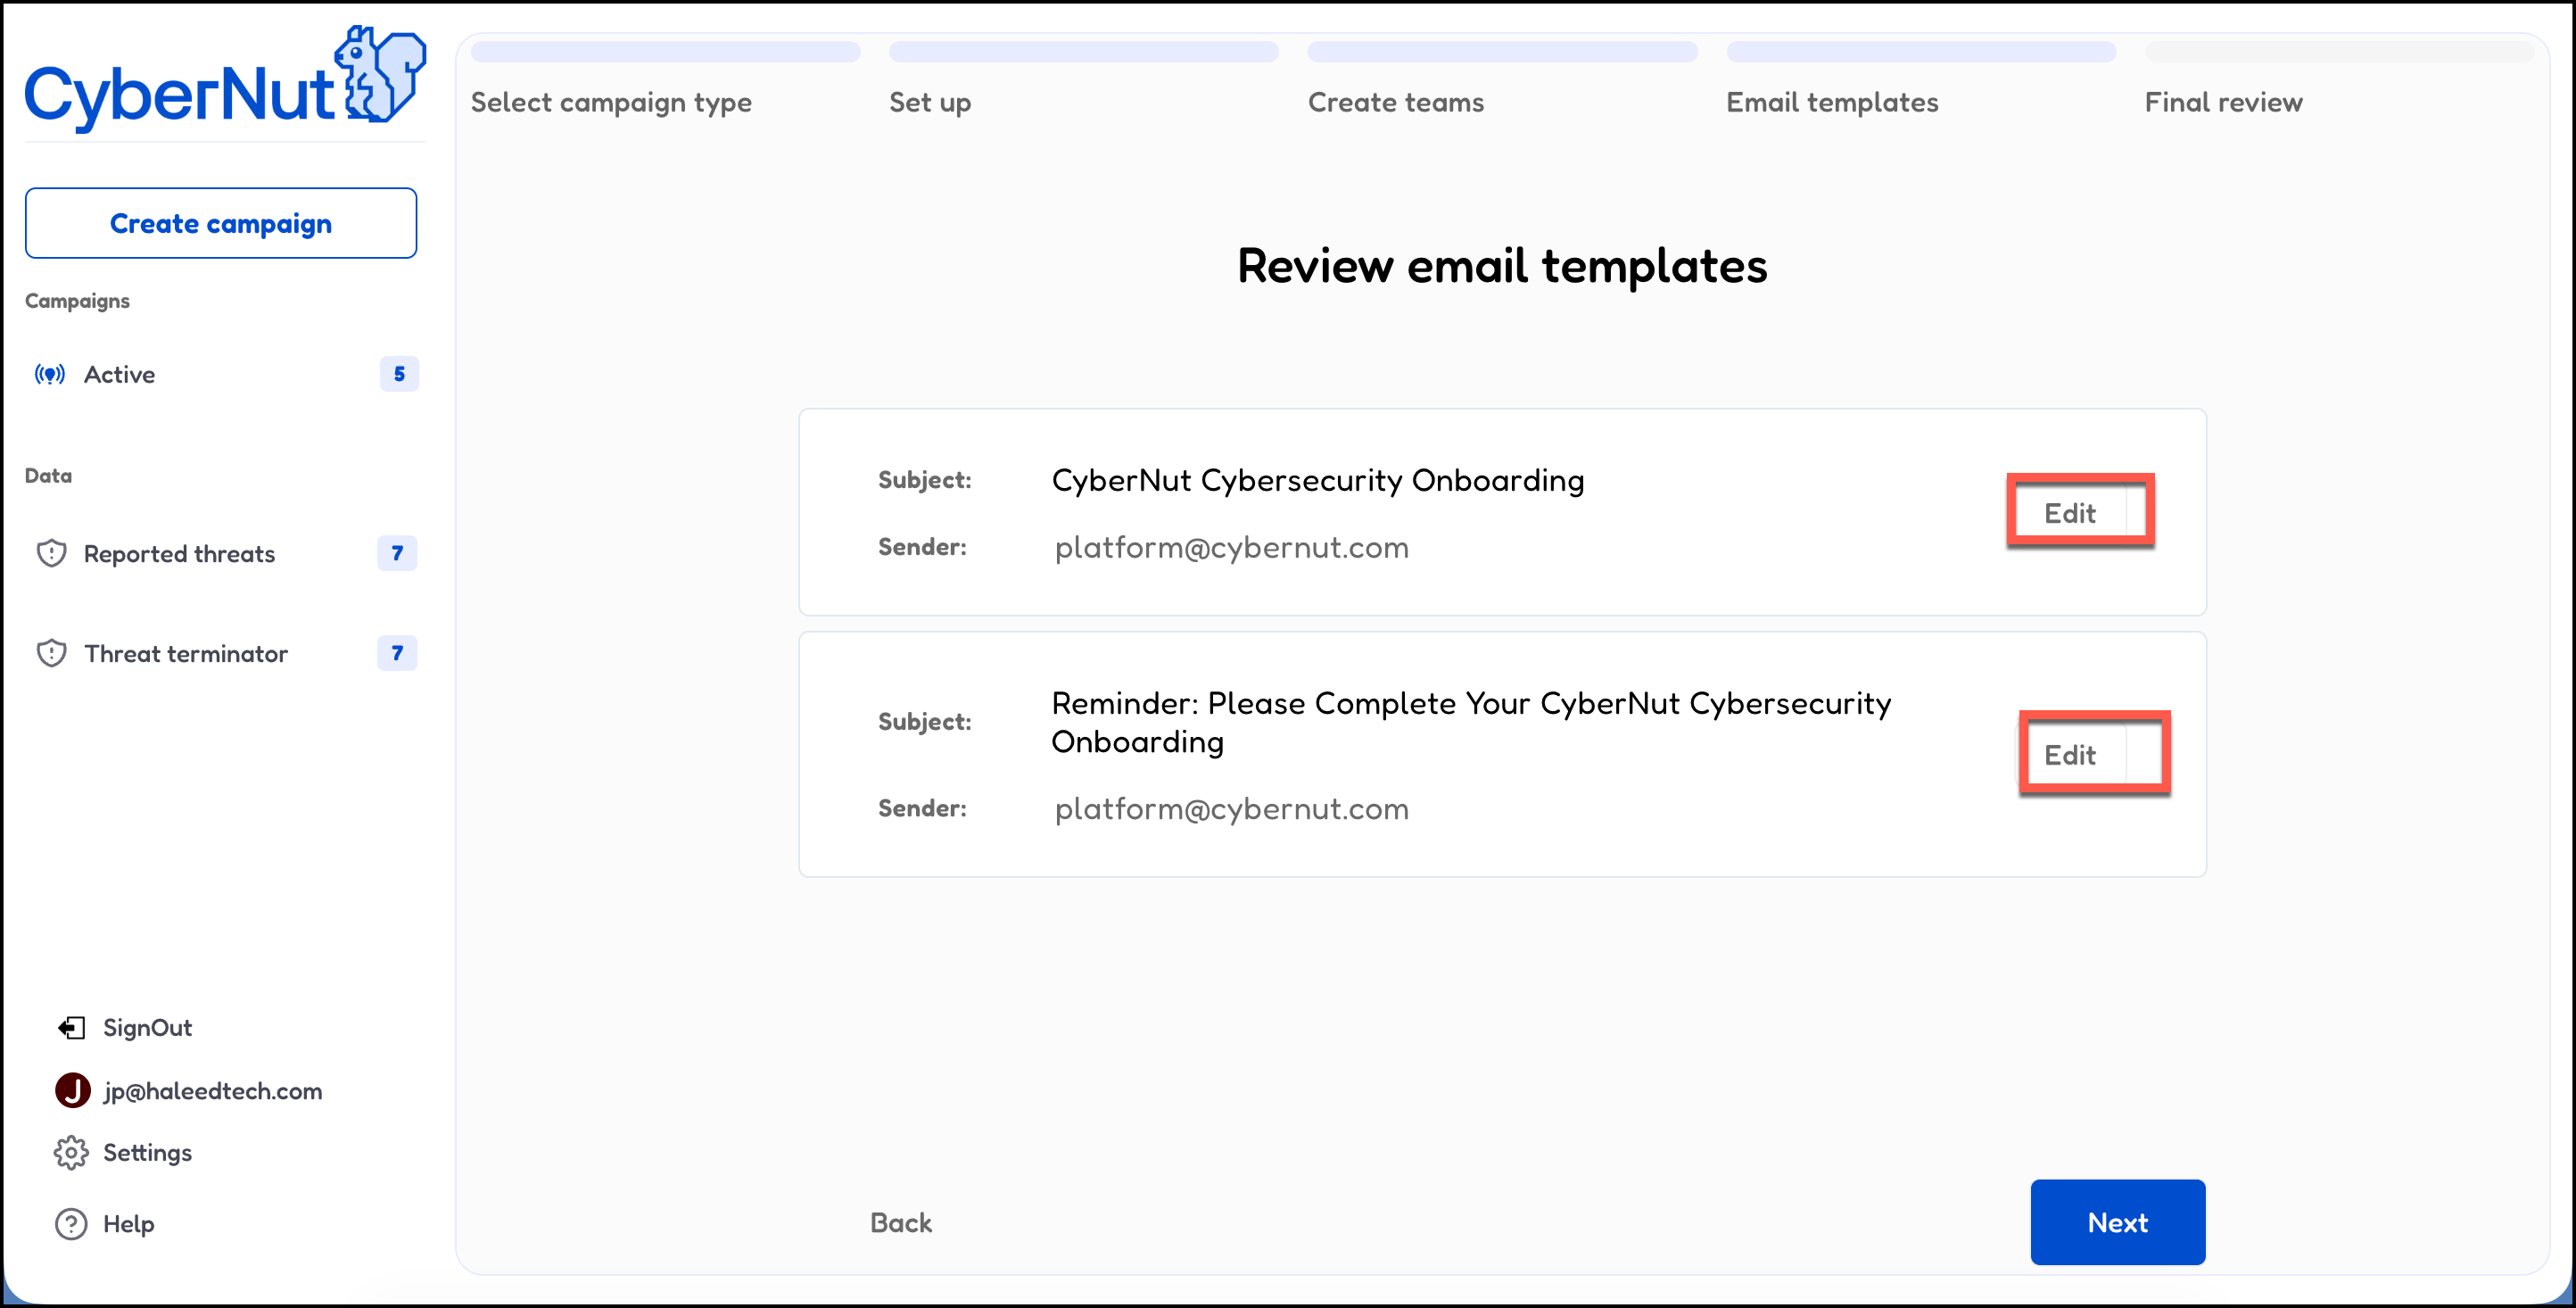This screenshot has height=1308, width=2576.
Task: Jump to Select campaign type step
Action: [611, 102]
